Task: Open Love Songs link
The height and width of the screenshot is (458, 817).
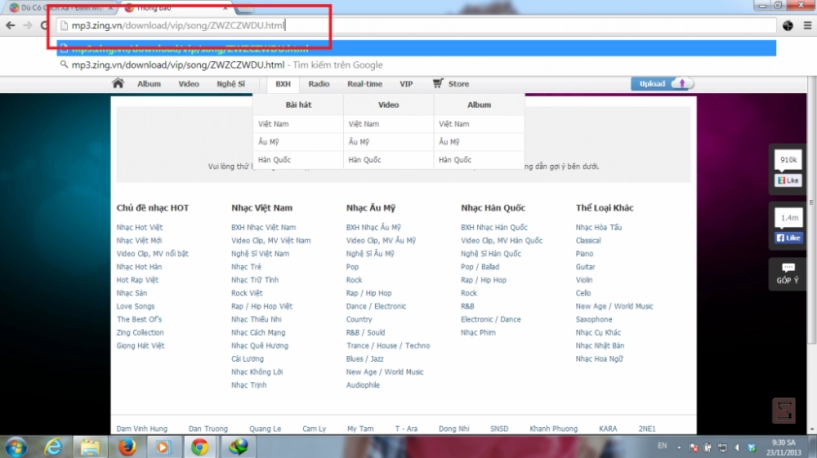Action: [x=135, y=306]
